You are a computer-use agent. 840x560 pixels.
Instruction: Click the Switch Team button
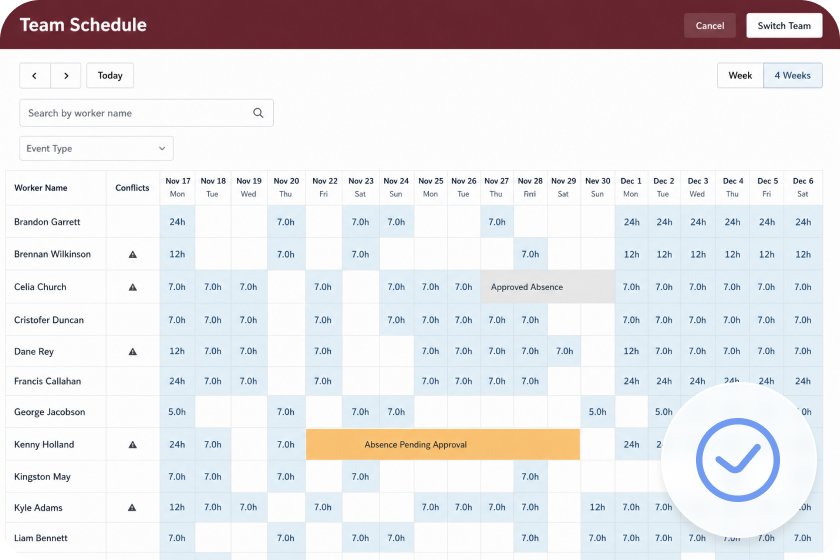(x=784, y=26)
